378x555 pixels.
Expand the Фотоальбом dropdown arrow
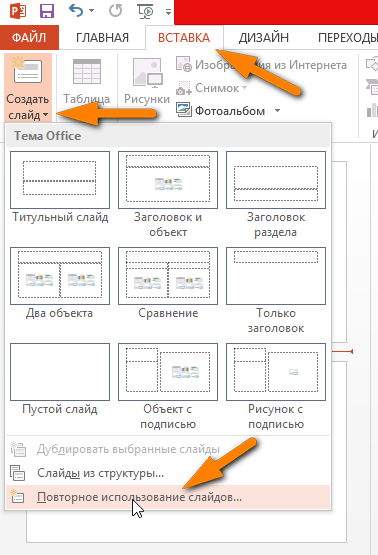coord(278,111)
